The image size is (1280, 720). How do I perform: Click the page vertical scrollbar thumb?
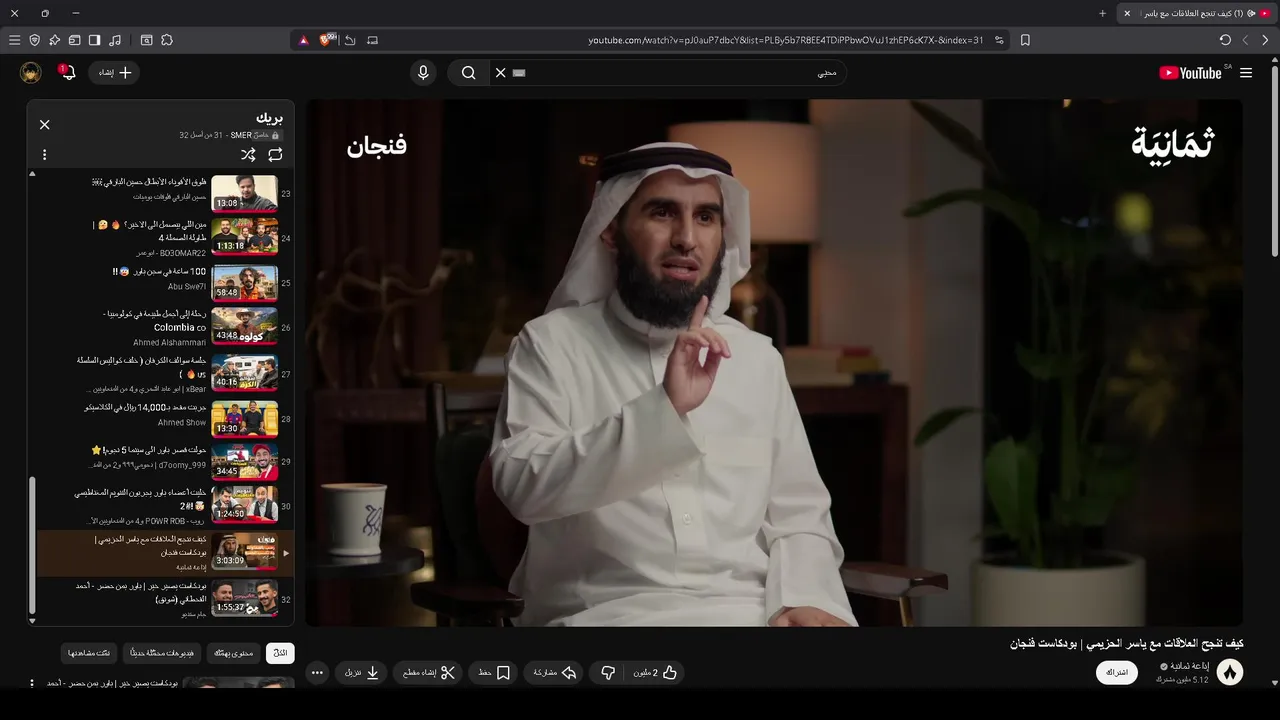pyautogui.click(x=1274, y=160)
